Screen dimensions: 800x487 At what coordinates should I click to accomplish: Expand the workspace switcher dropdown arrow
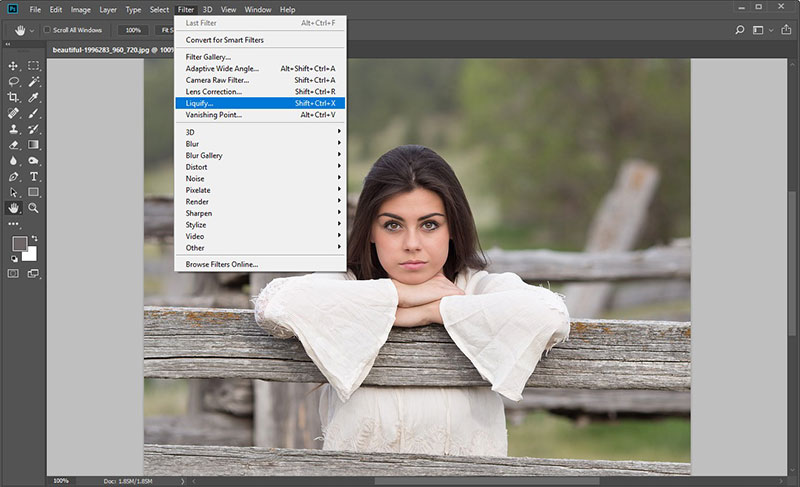(771, 30)
